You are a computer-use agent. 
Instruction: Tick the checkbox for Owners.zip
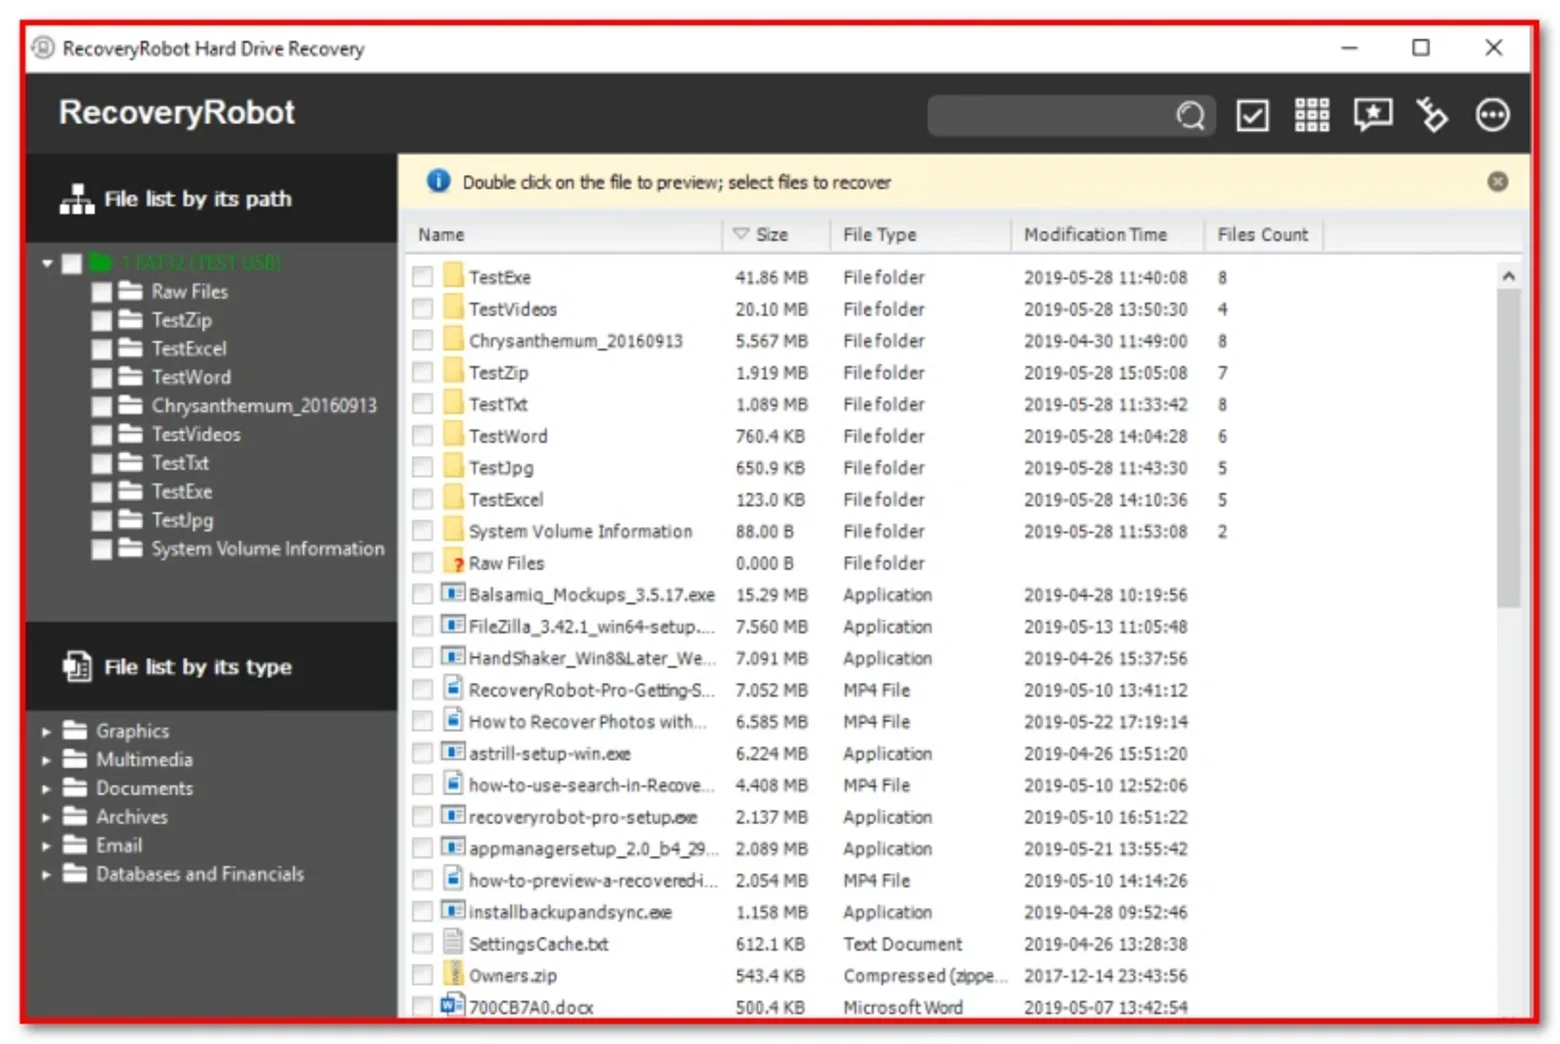pyautogui.click(x=423, y=975)
